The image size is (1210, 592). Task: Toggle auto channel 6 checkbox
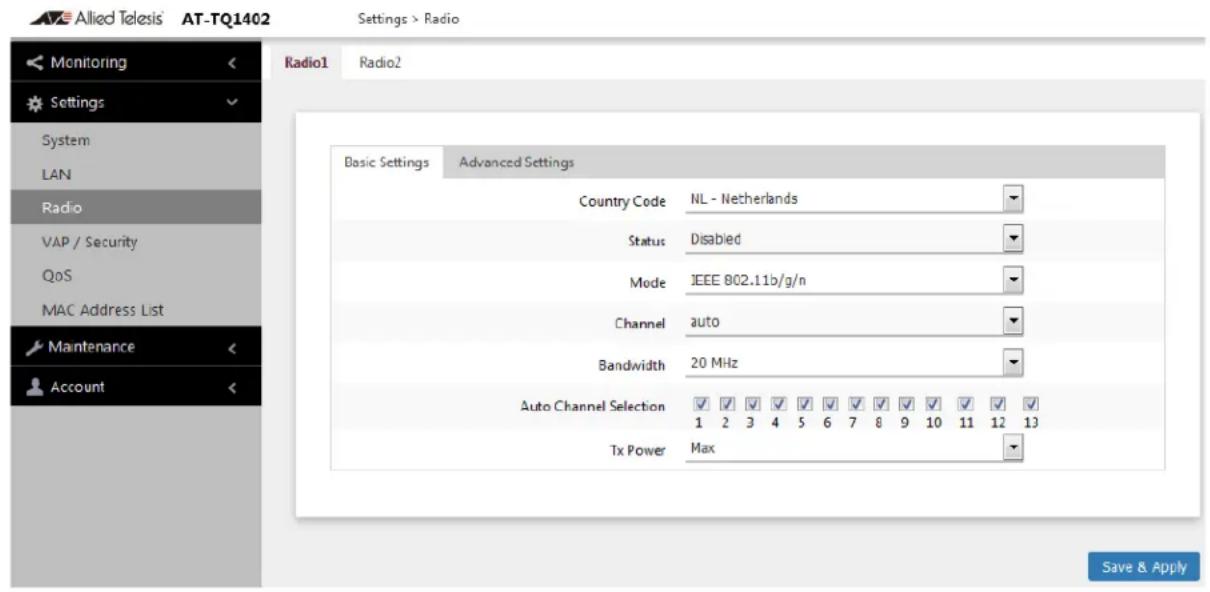(829, 405)
